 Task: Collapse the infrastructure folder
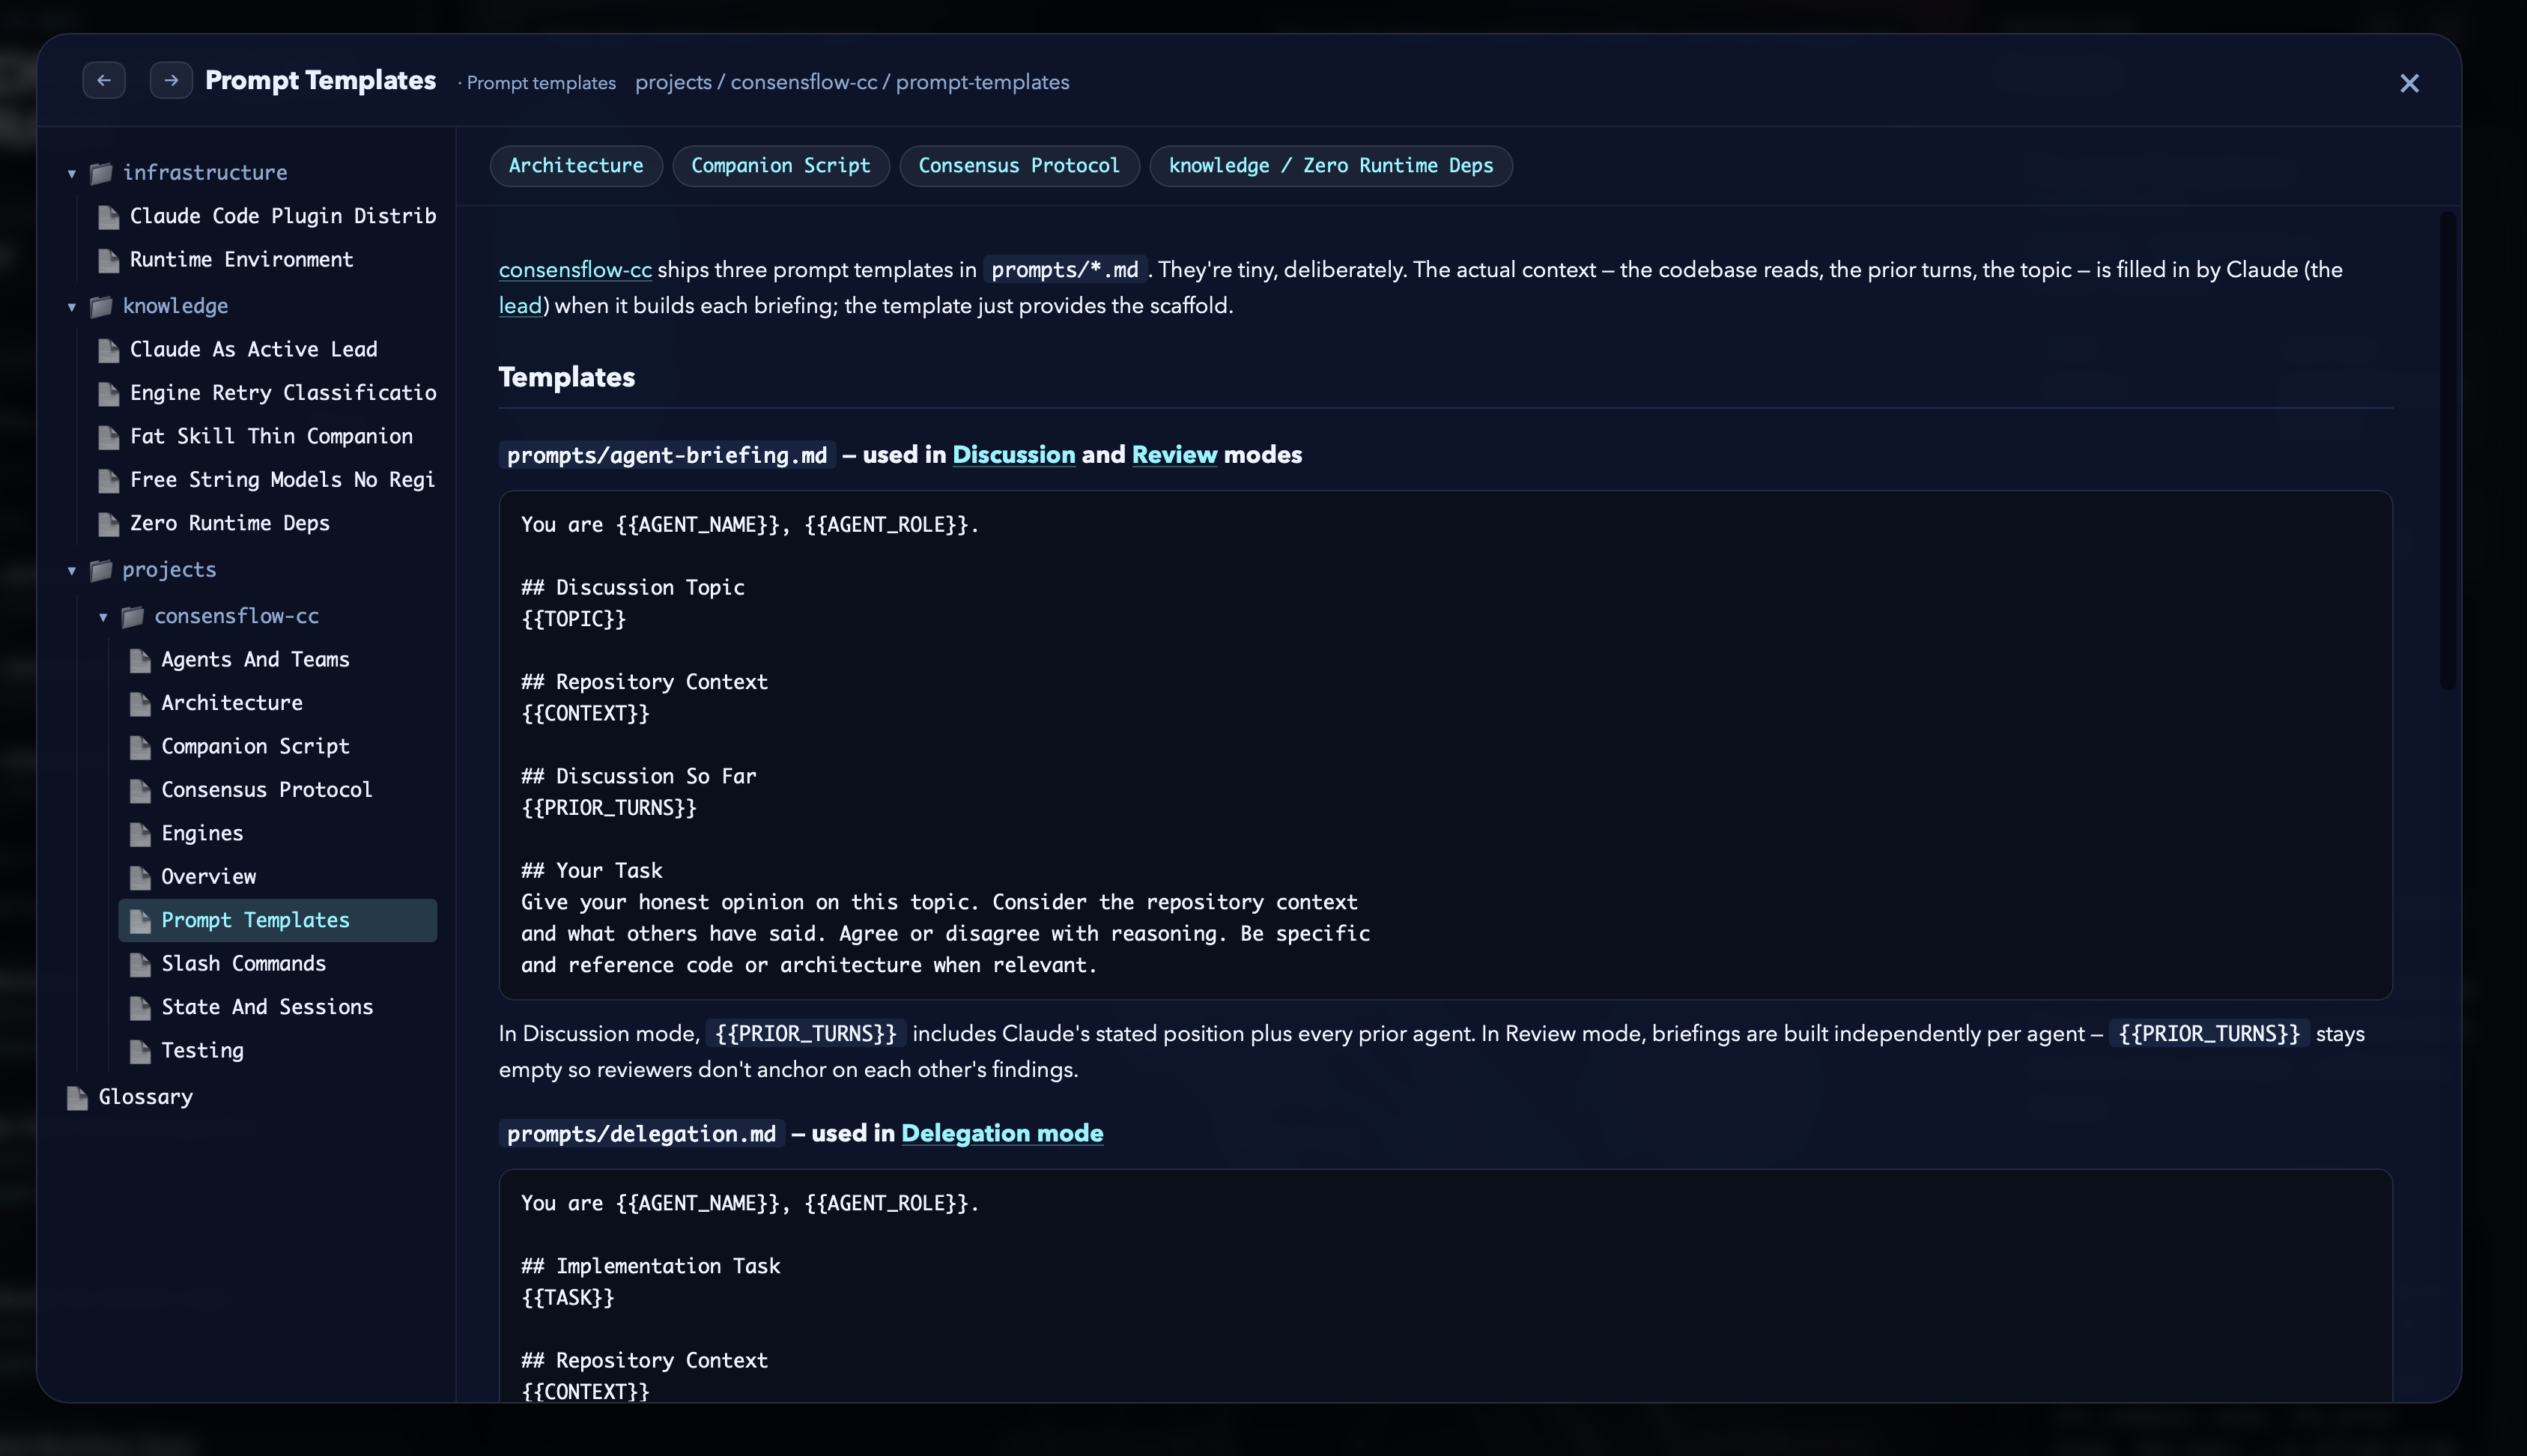click(x=72, y=173)
